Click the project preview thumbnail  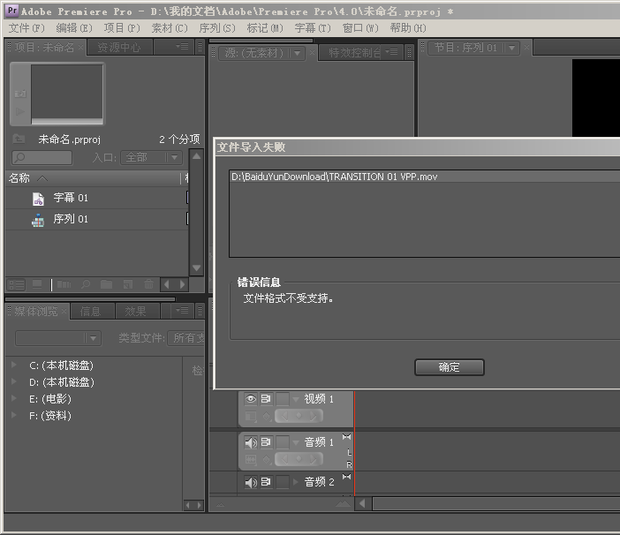[67, 94]
